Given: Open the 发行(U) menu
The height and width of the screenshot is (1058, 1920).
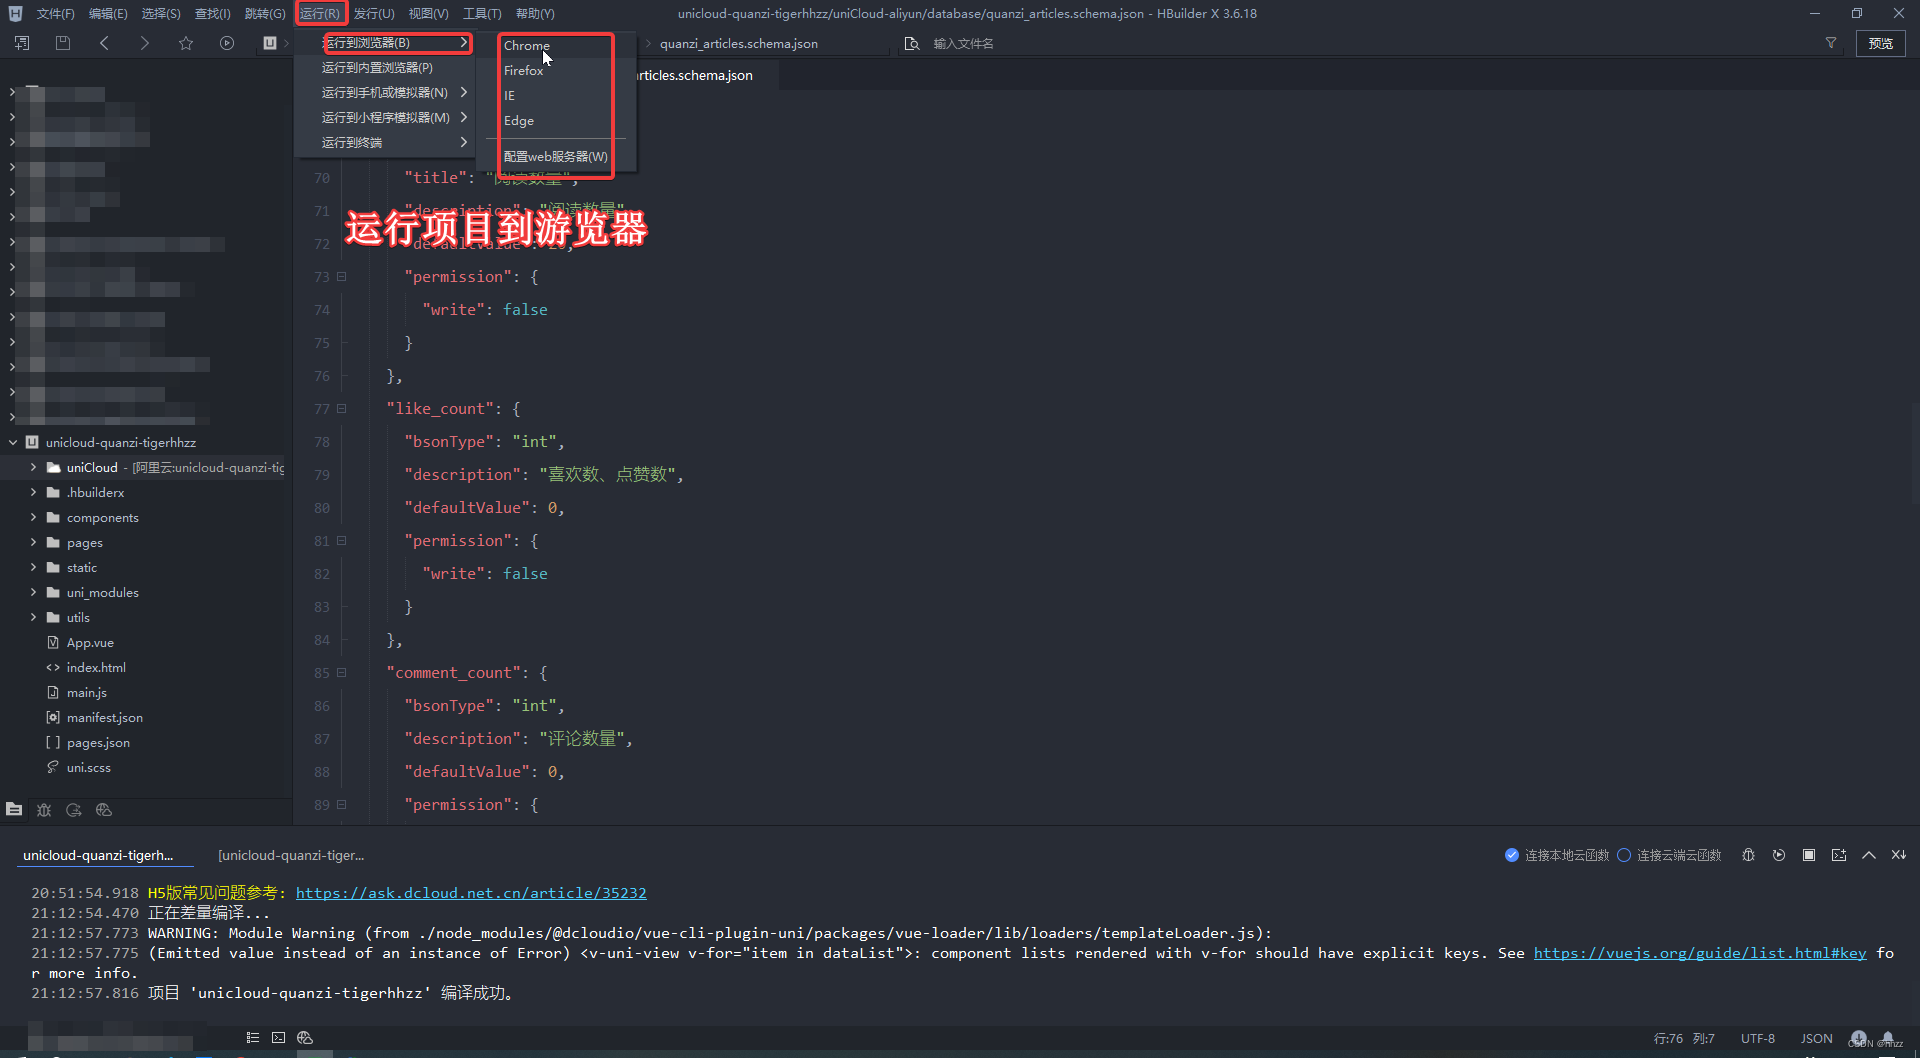Looking at the screenshot, I should click(374, 13).
